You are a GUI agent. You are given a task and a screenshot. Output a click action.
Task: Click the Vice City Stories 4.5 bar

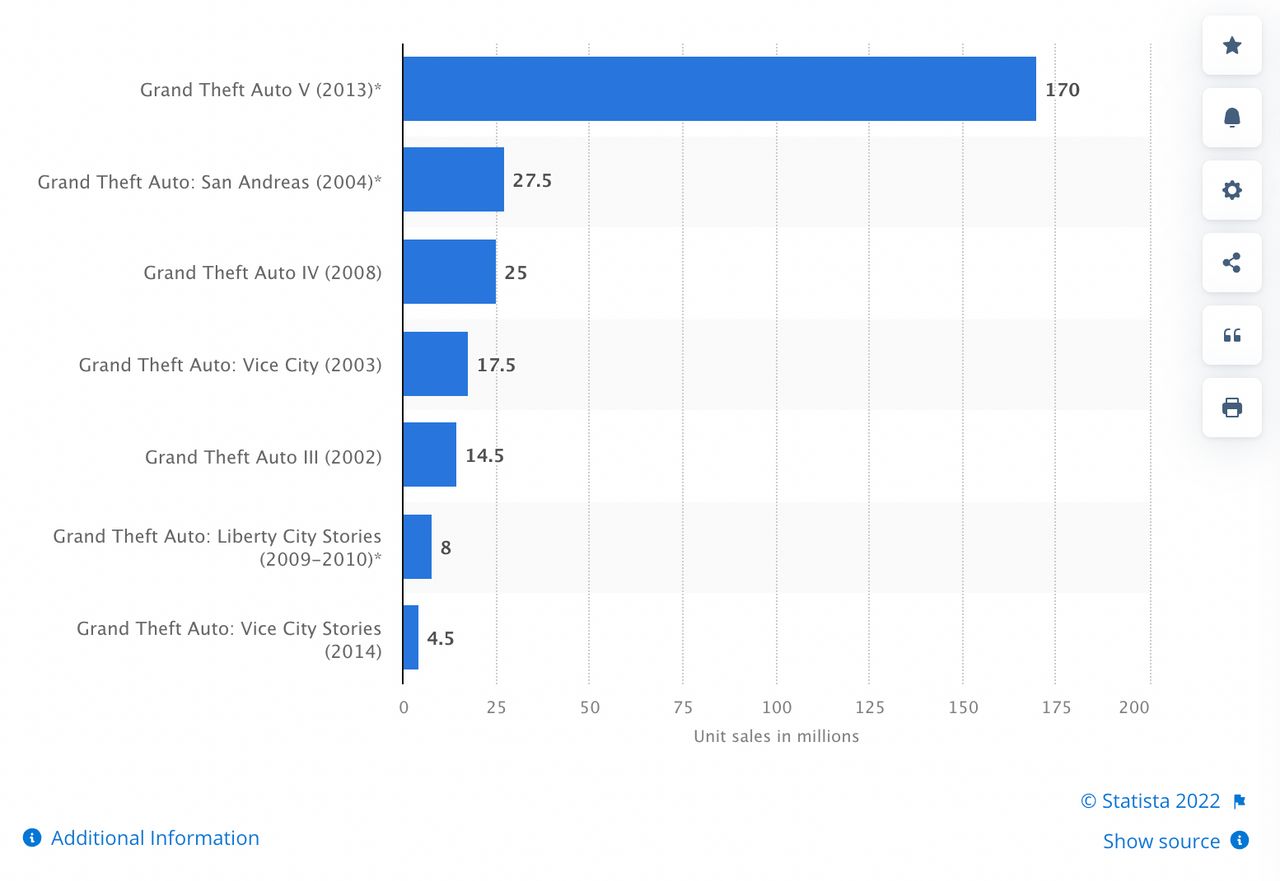[411, 638]
